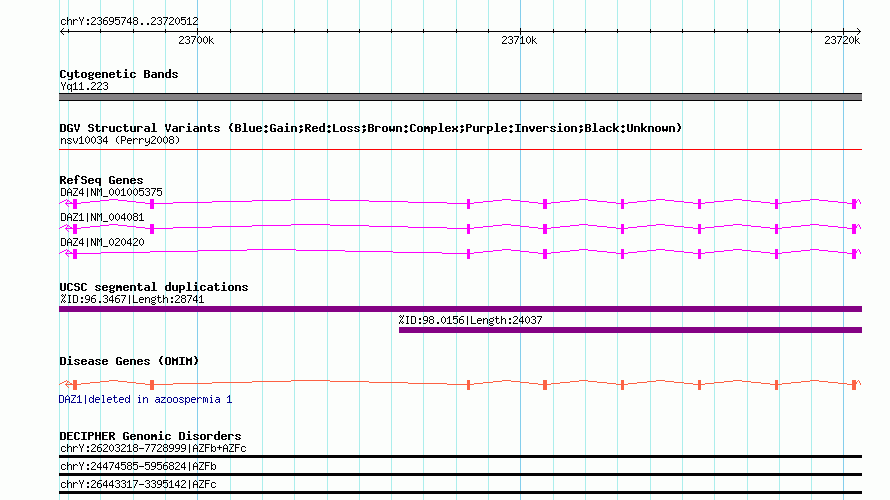The height and width of the screenshot is (500, 890).
Task: Select the DAZ4|NM_001005375 gene label
Action: (x=111, y=192)
